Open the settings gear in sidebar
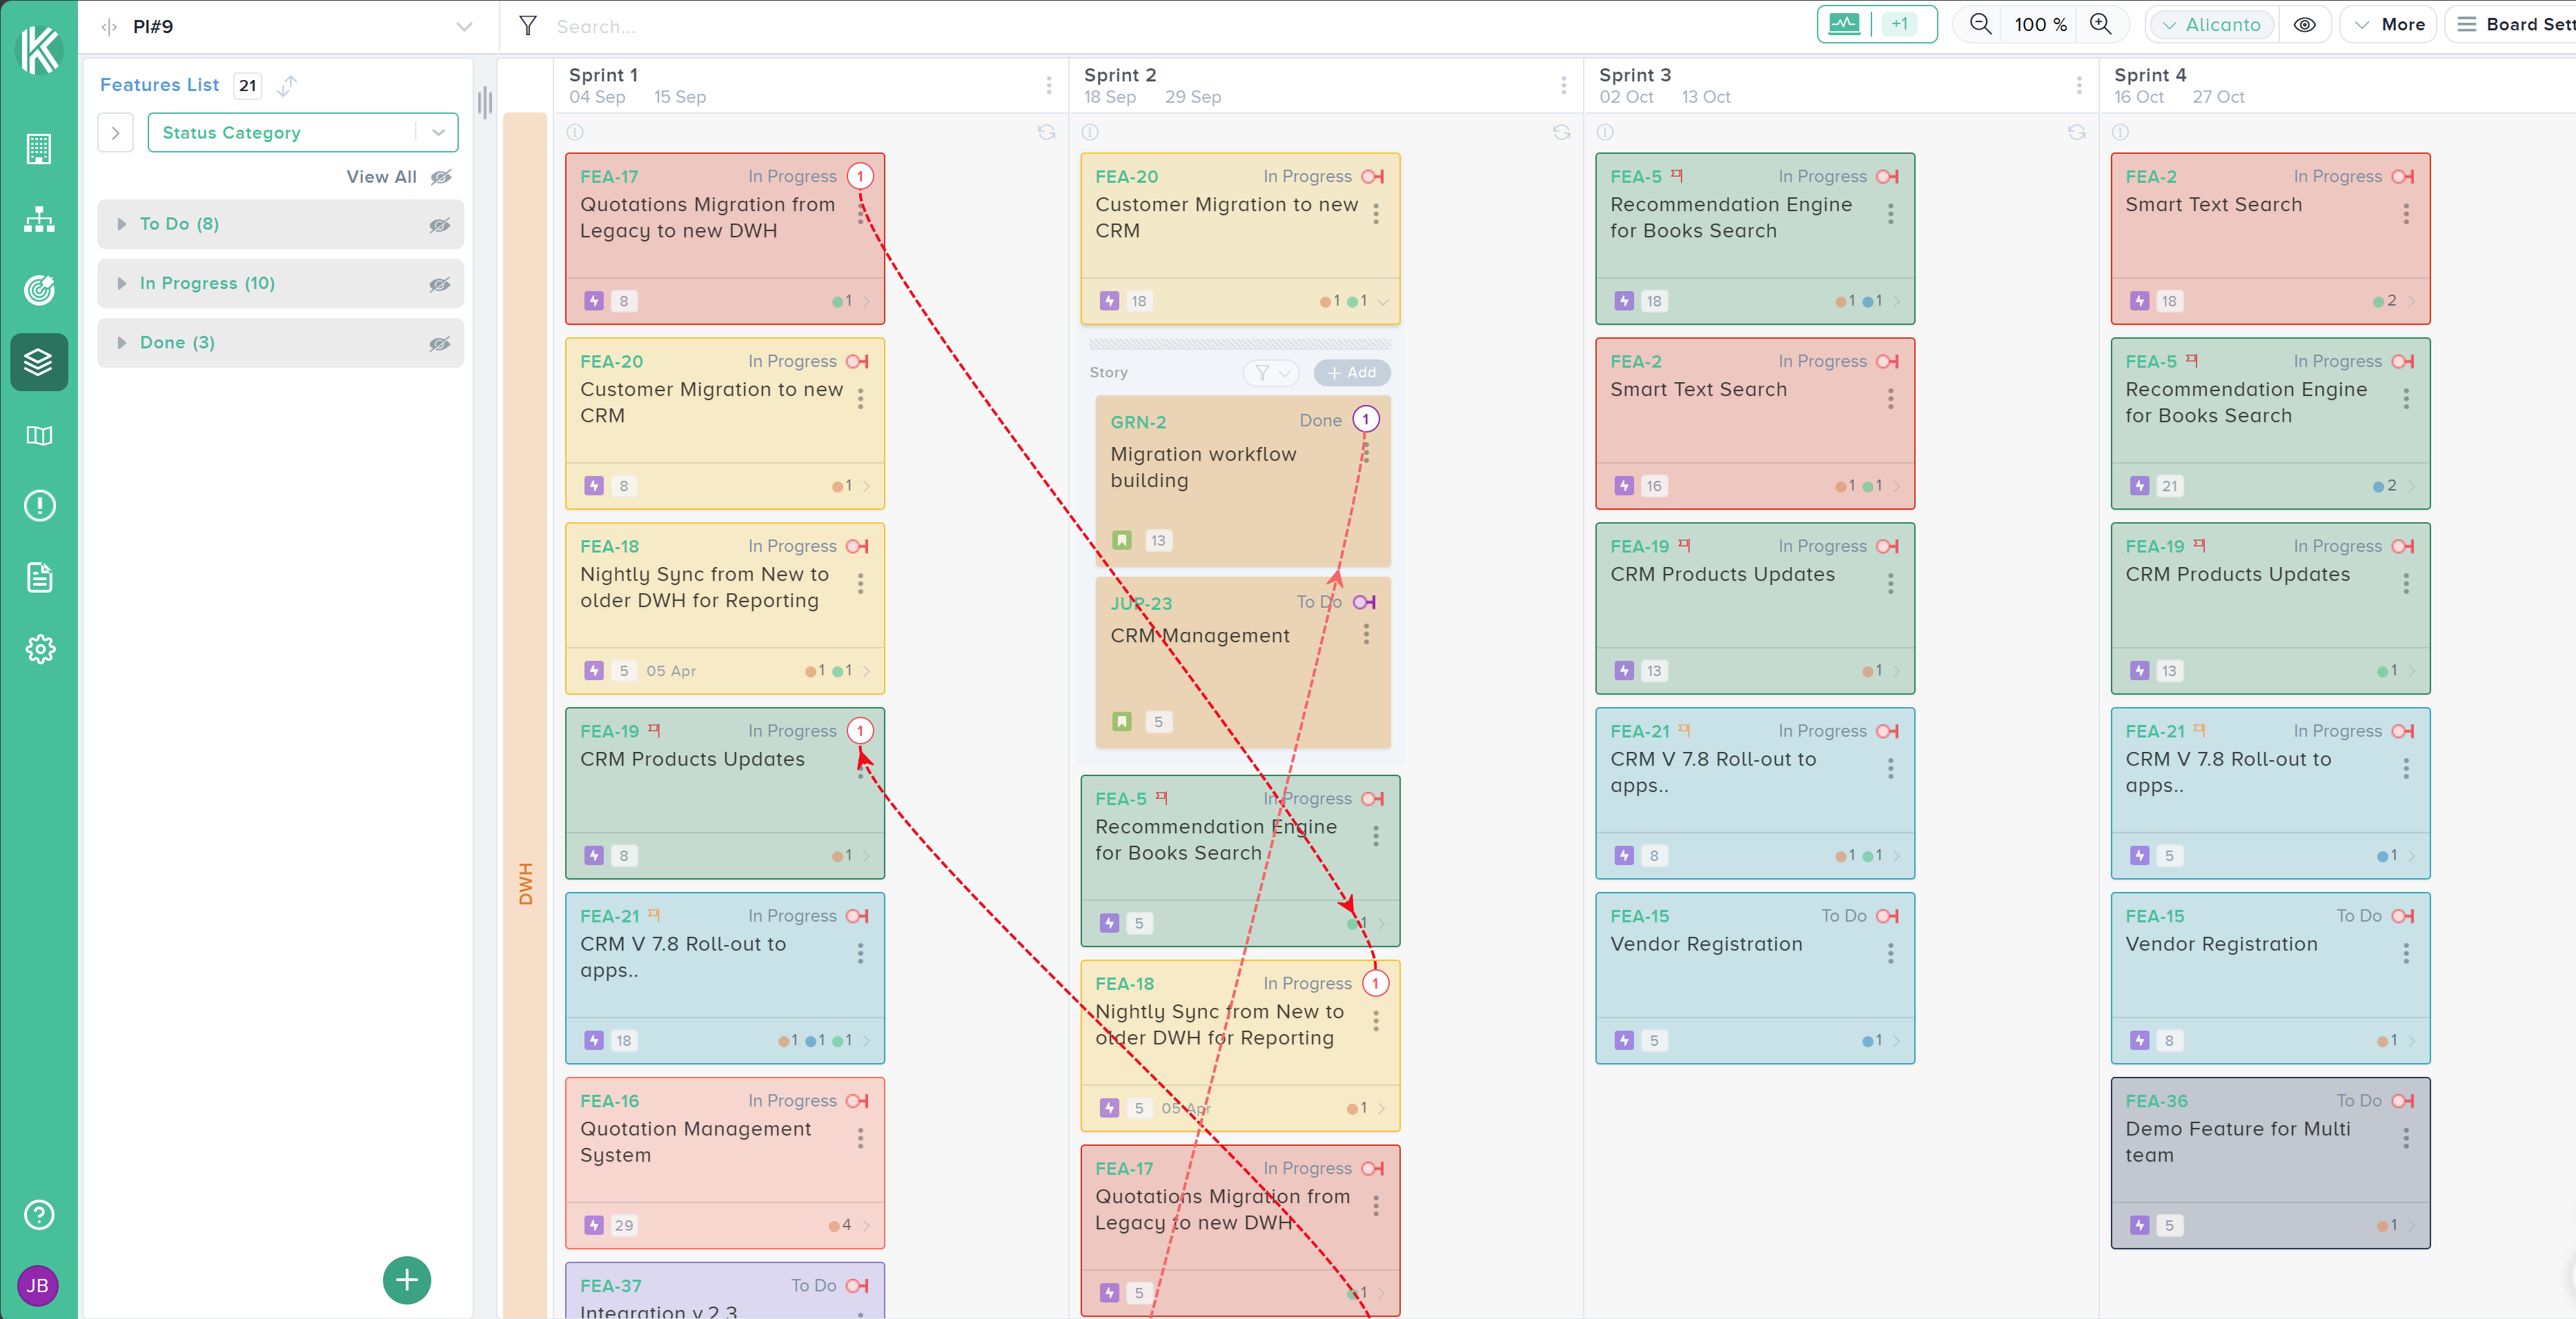The image size is (2576, 1319). pos(39,649)
